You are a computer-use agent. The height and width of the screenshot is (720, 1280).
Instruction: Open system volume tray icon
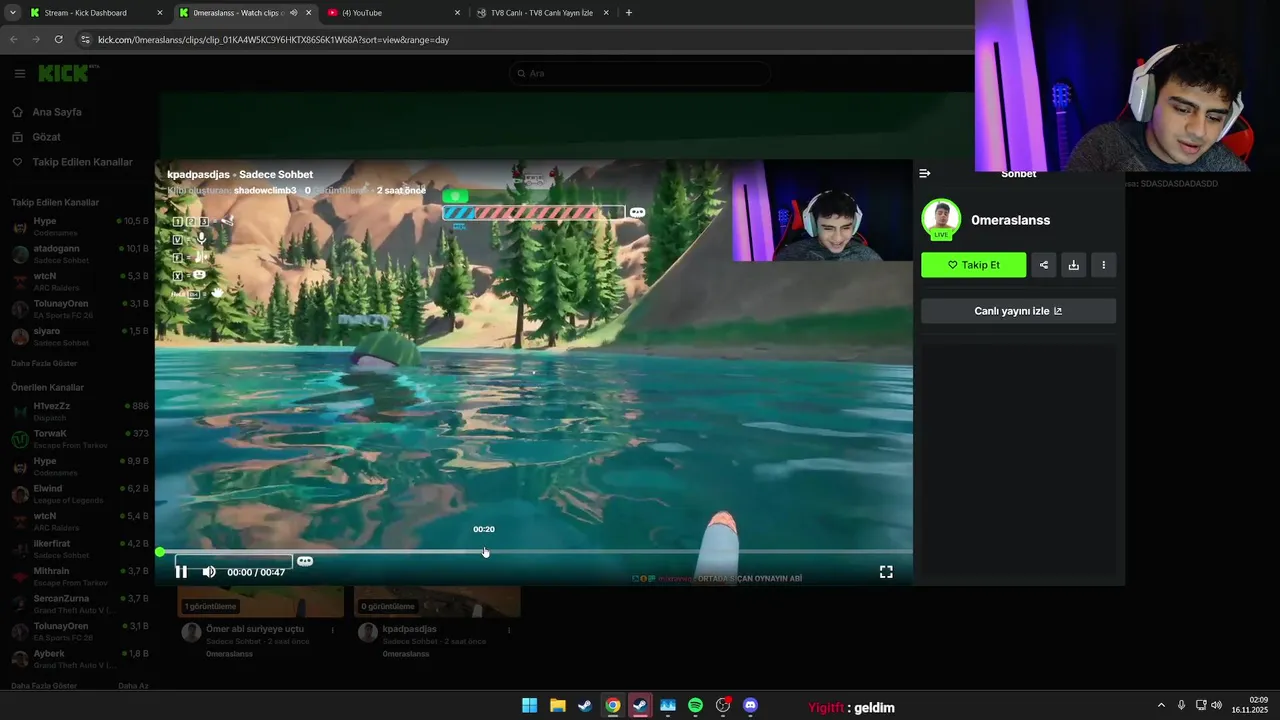(x=1216, y=705)
